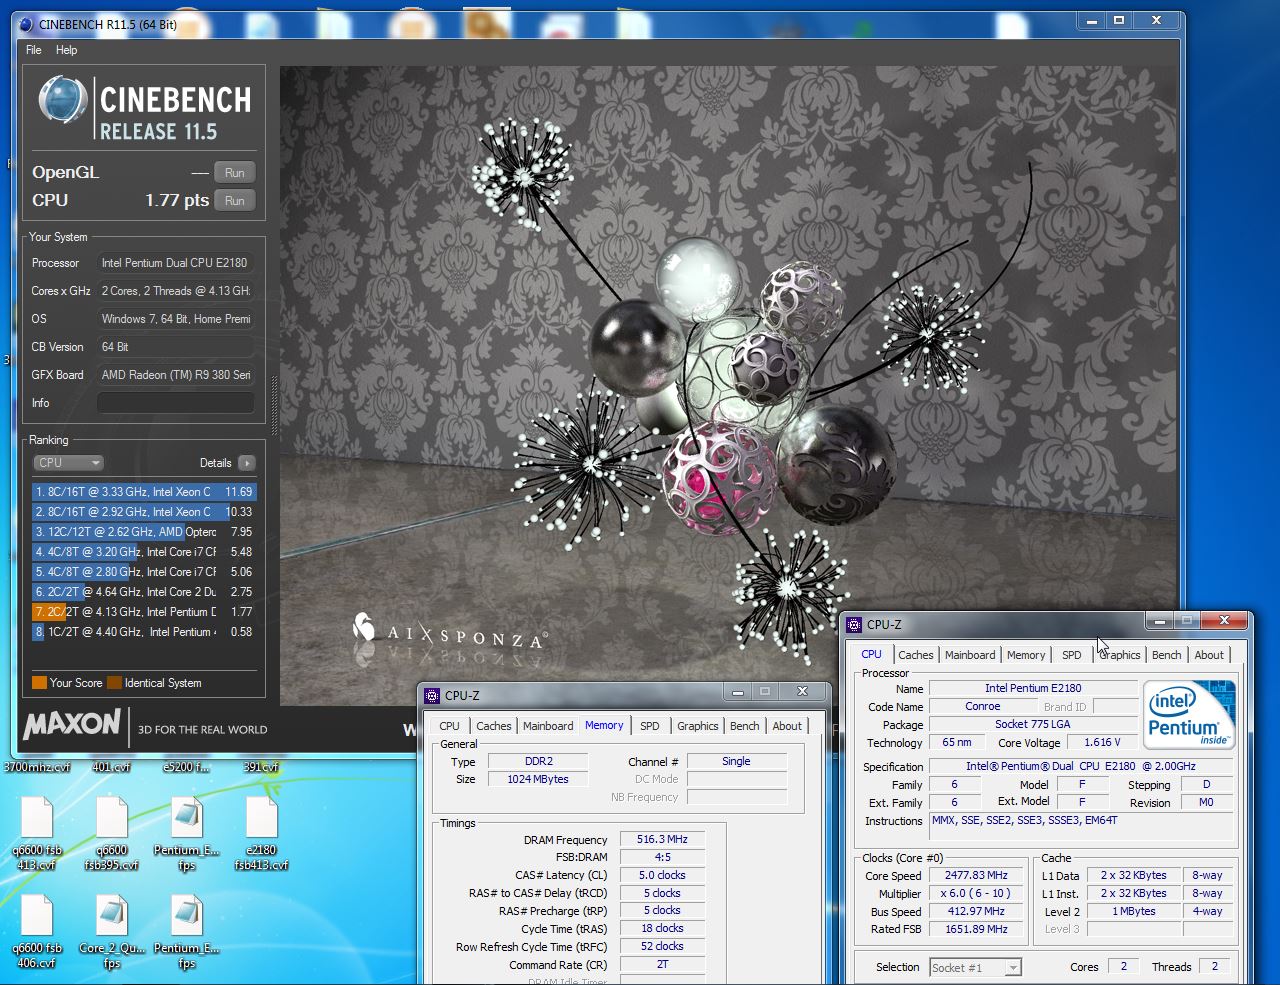Switch to Caches tab in front CPU-Z window
1280x985 pixels.
click(x=916, y=655)
